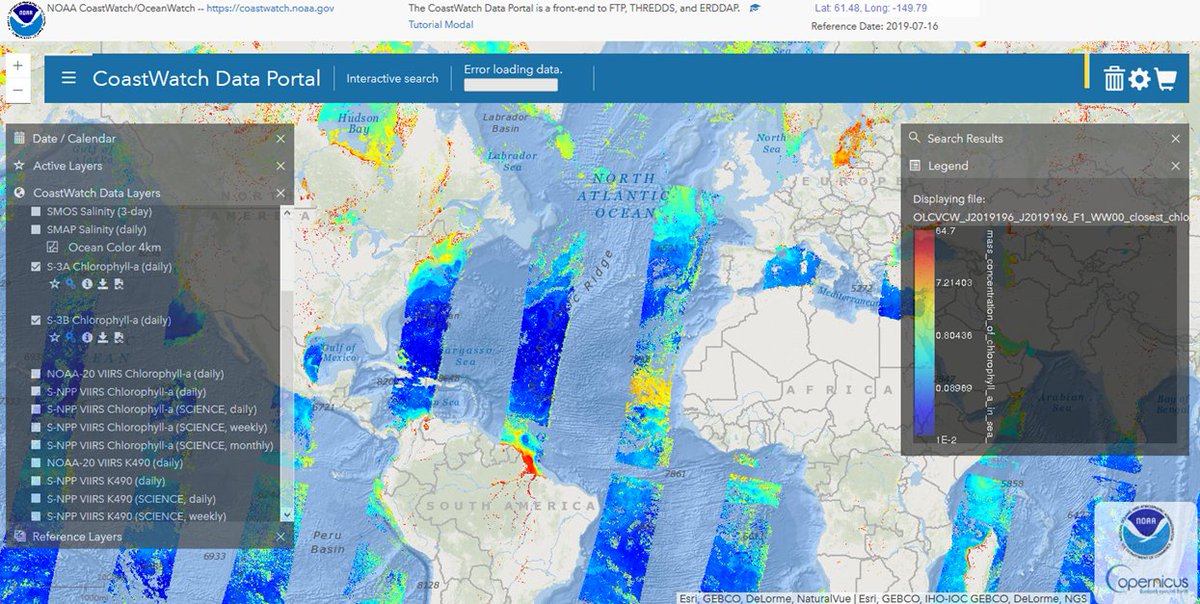This screenshot has width=1200, height=604.
Task: Click the Date / Calendar icon
Action: [19, 138]
